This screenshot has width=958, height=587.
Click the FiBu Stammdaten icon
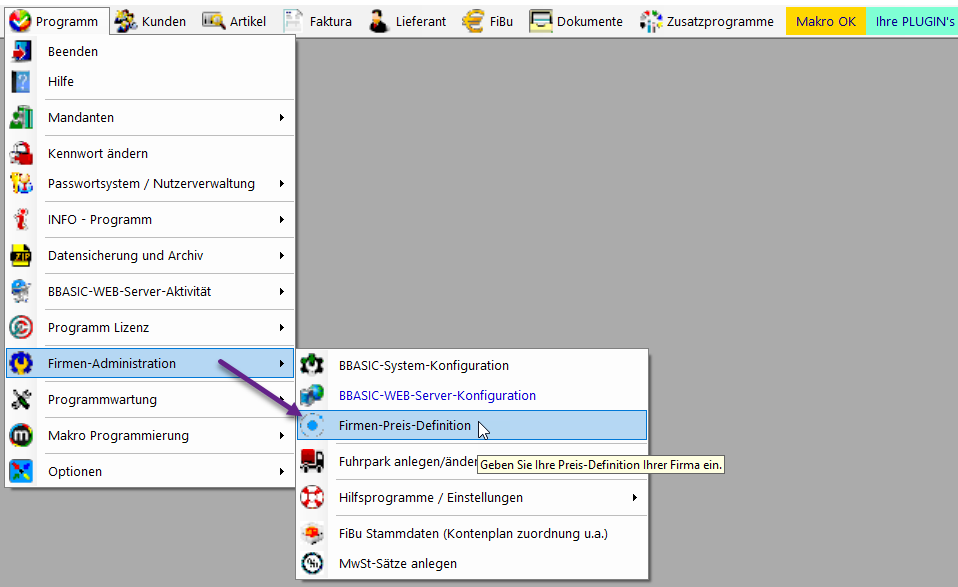point(312,533)
